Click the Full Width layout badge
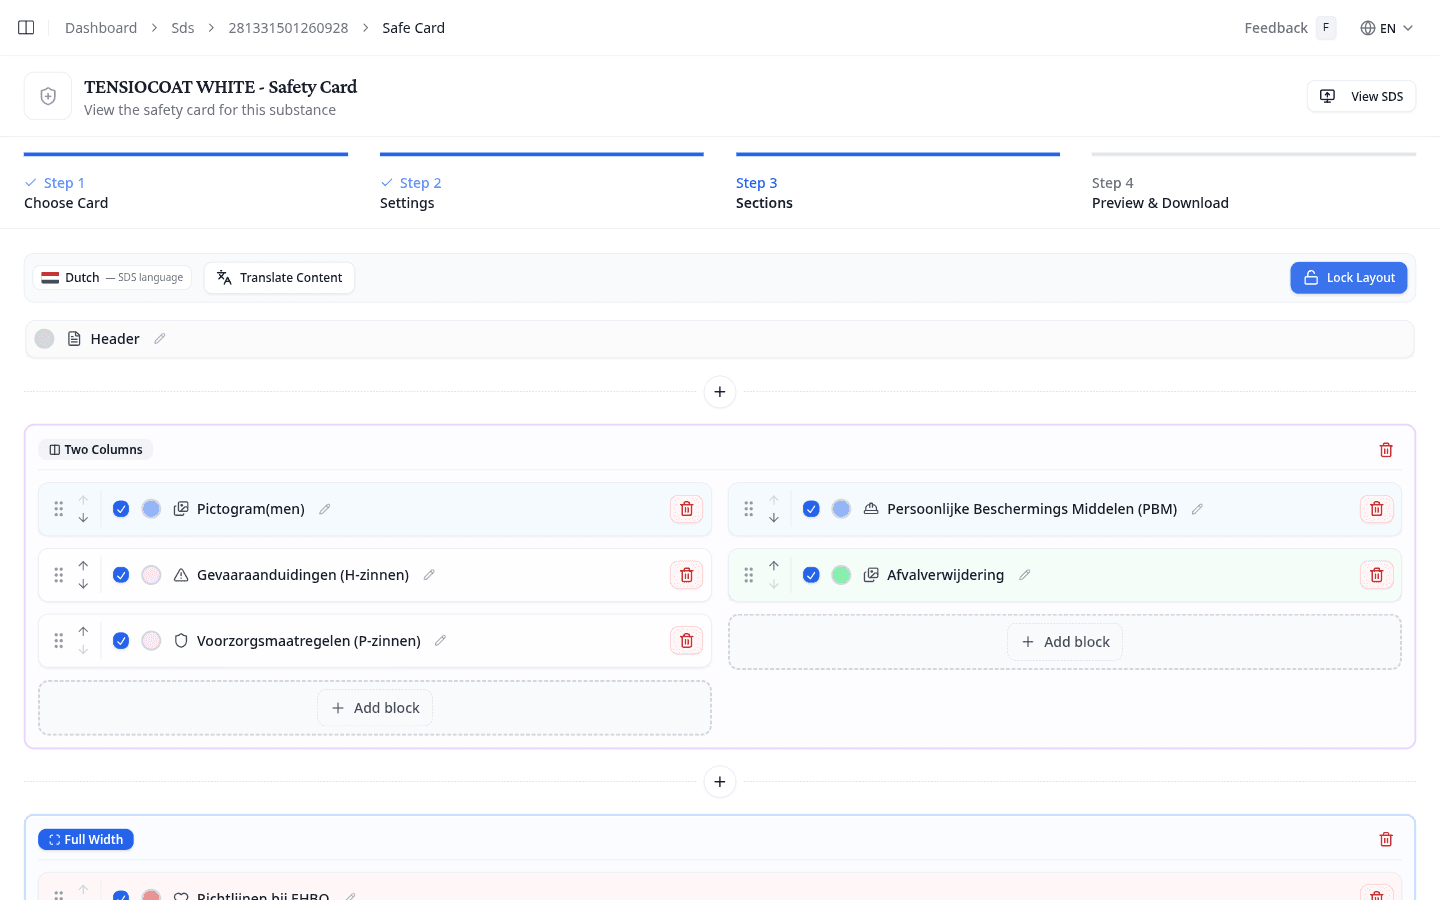1440x900 pixels. pos(86,840)
